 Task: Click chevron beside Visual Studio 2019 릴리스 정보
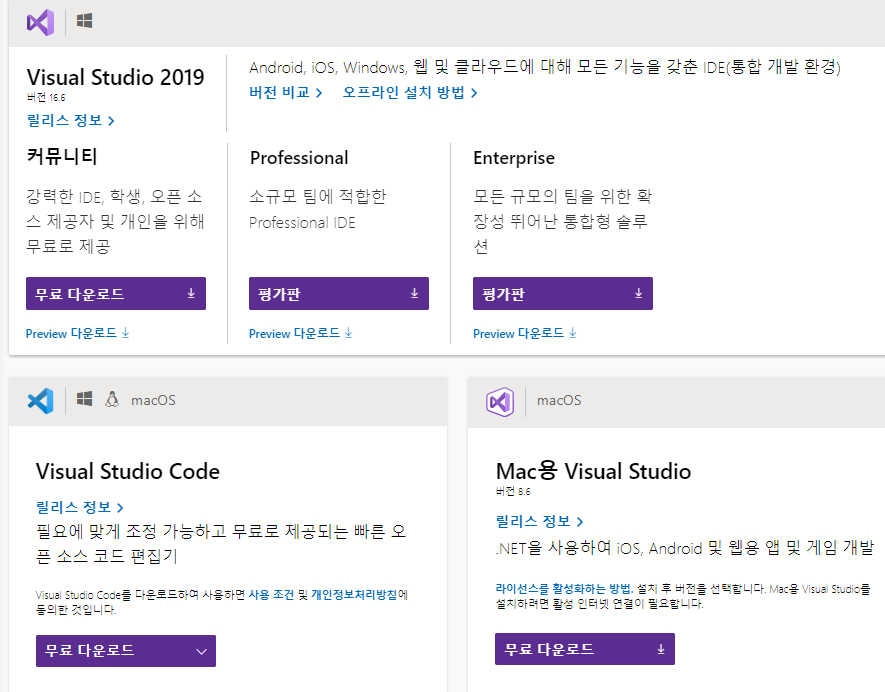[111, 121]
